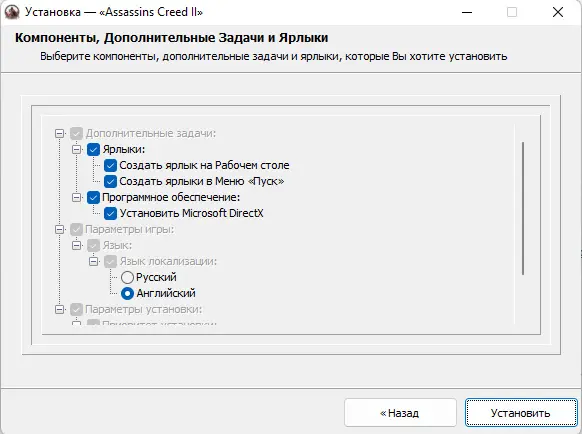Viewport: 582px width, 434px height.
Task: Toggle Создать ярлык на Рабочем столе checkbox
Action: pyautogui.click(x=110, y=165)
